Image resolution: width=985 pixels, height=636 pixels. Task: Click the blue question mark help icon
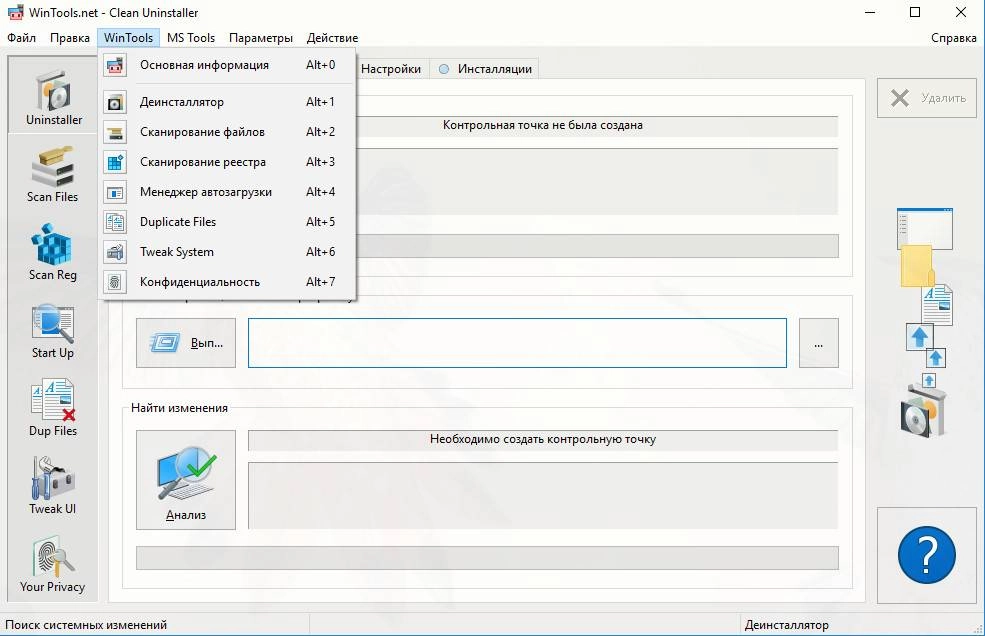pos(927,556)
